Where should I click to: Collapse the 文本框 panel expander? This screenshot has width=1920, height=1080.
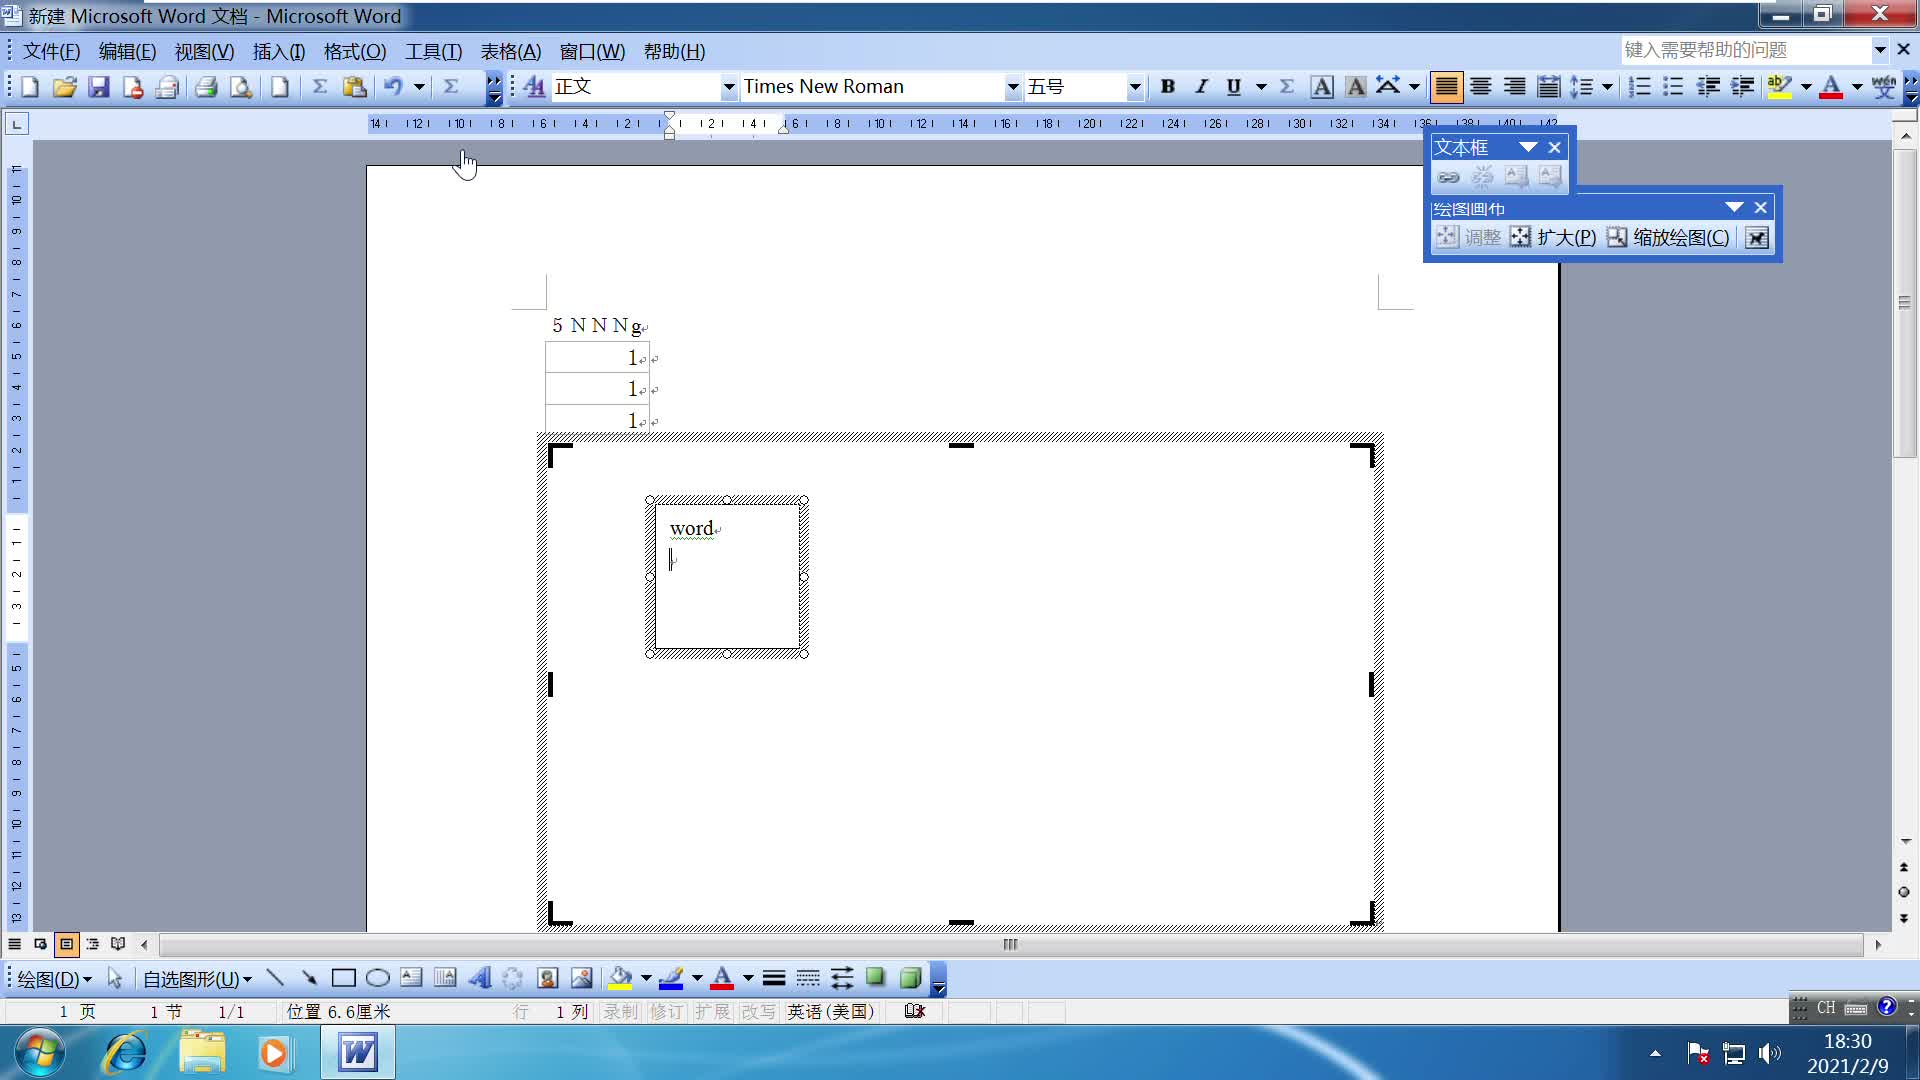pos(1527,146)
